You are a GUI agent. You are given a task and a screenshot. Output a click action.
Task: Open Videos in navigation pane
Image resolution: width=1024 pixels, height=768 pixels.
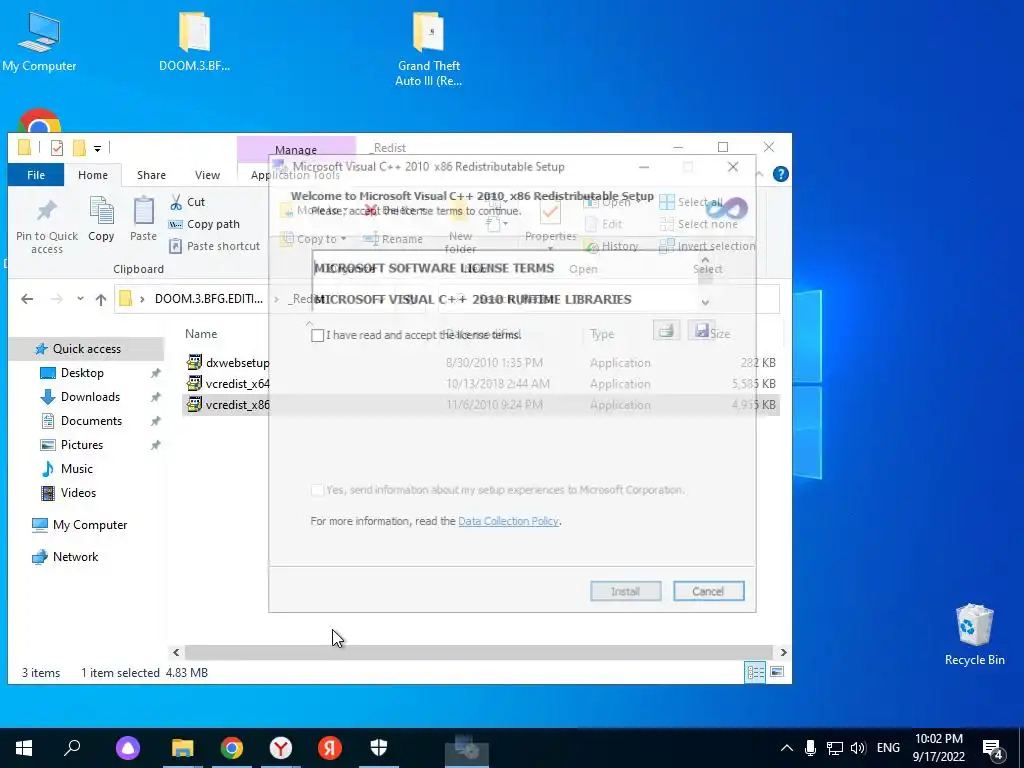78,493
